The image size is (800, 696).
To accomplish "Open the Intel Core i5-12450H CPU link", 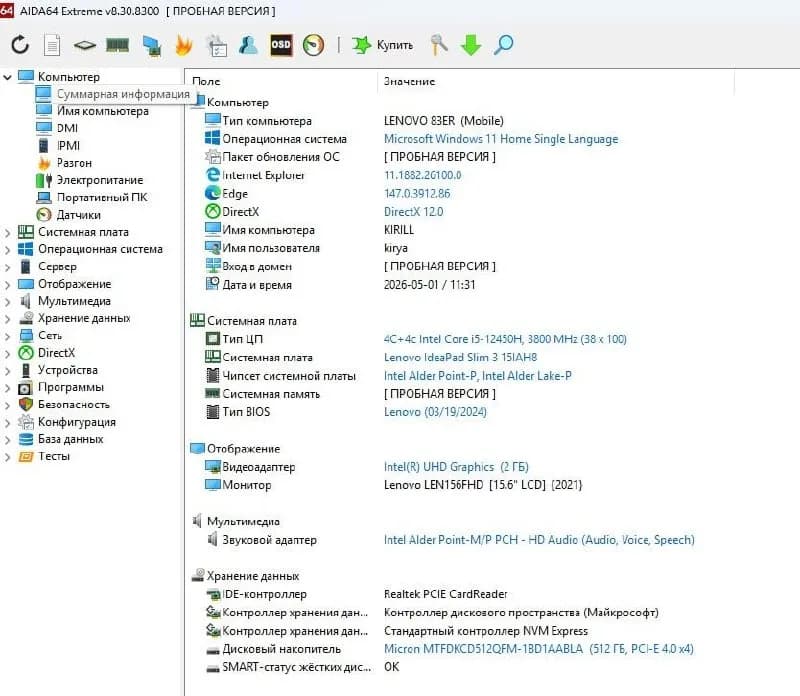I will coord(505,339).
